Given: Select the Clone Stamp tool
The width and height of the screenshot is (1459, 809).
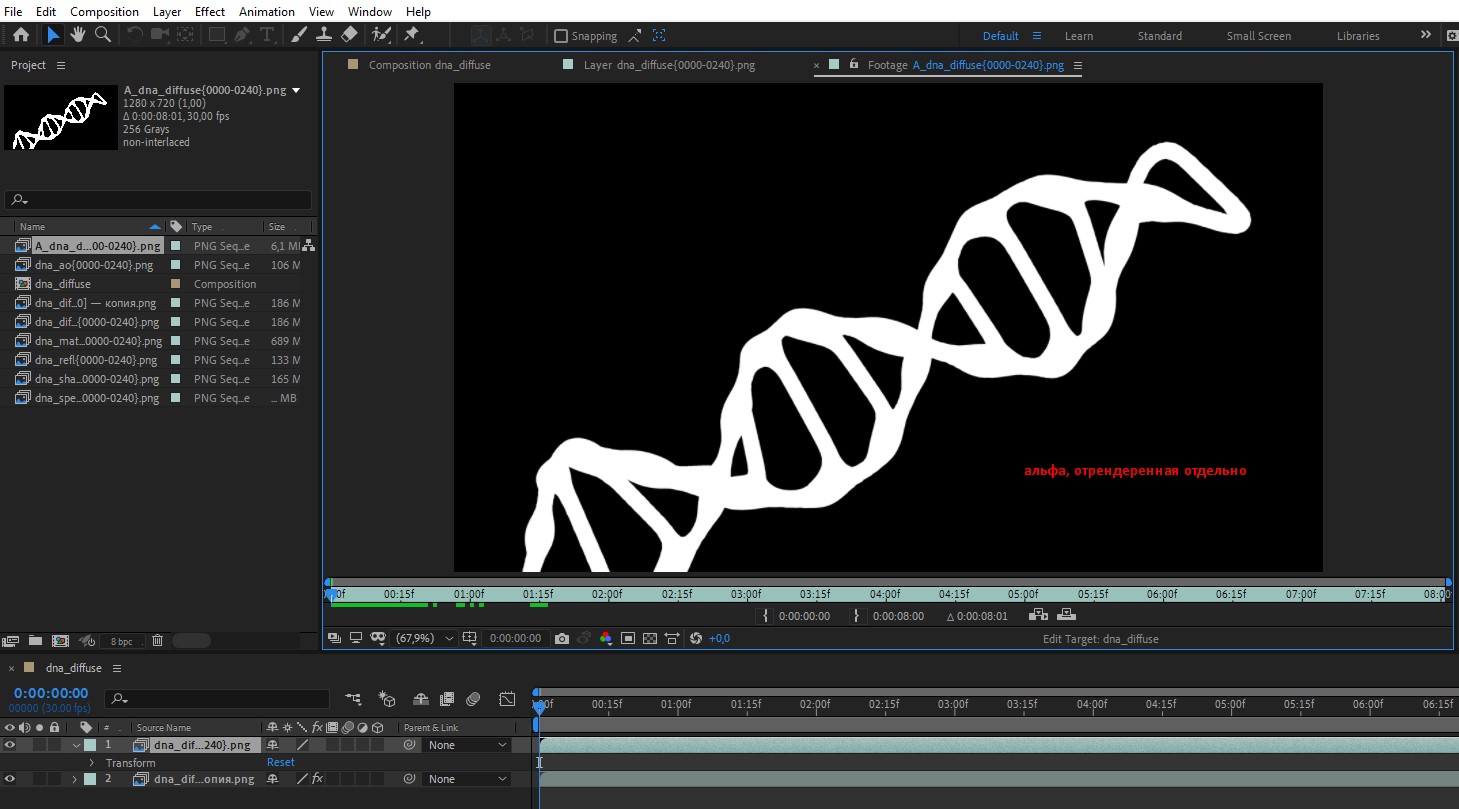Looking at the screenshot, I should click(323, 35).
